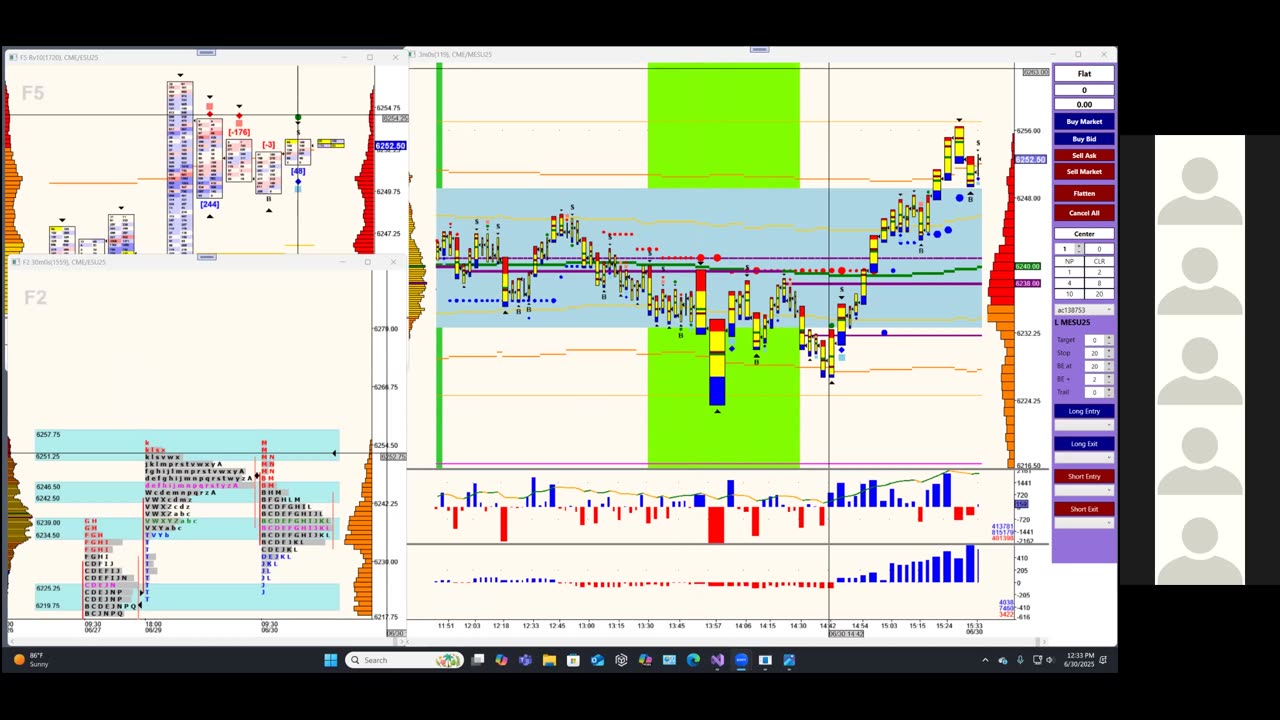Open Visual Studio from the taskbar

(717, 660)
